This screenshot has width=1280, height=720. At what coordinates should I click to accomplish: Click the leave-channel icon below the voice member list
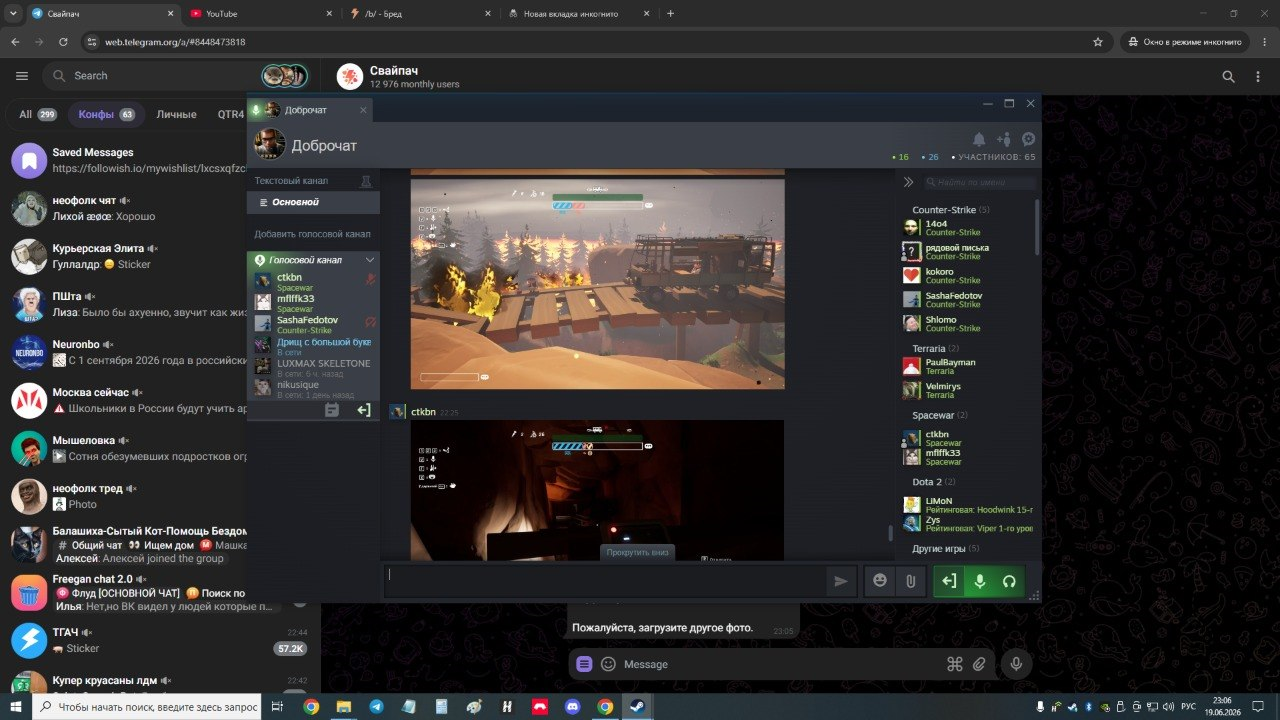364,410
